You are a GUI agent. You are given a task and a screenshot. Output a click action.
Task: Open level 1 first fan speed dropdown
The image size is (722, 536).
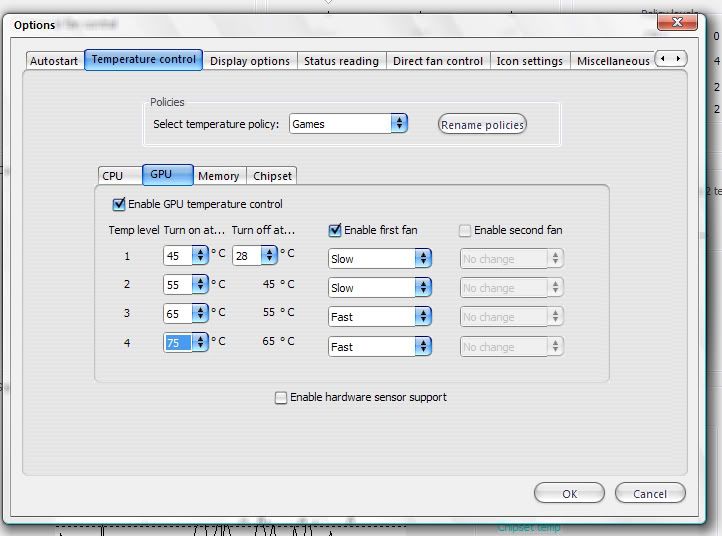pos(380,259)
